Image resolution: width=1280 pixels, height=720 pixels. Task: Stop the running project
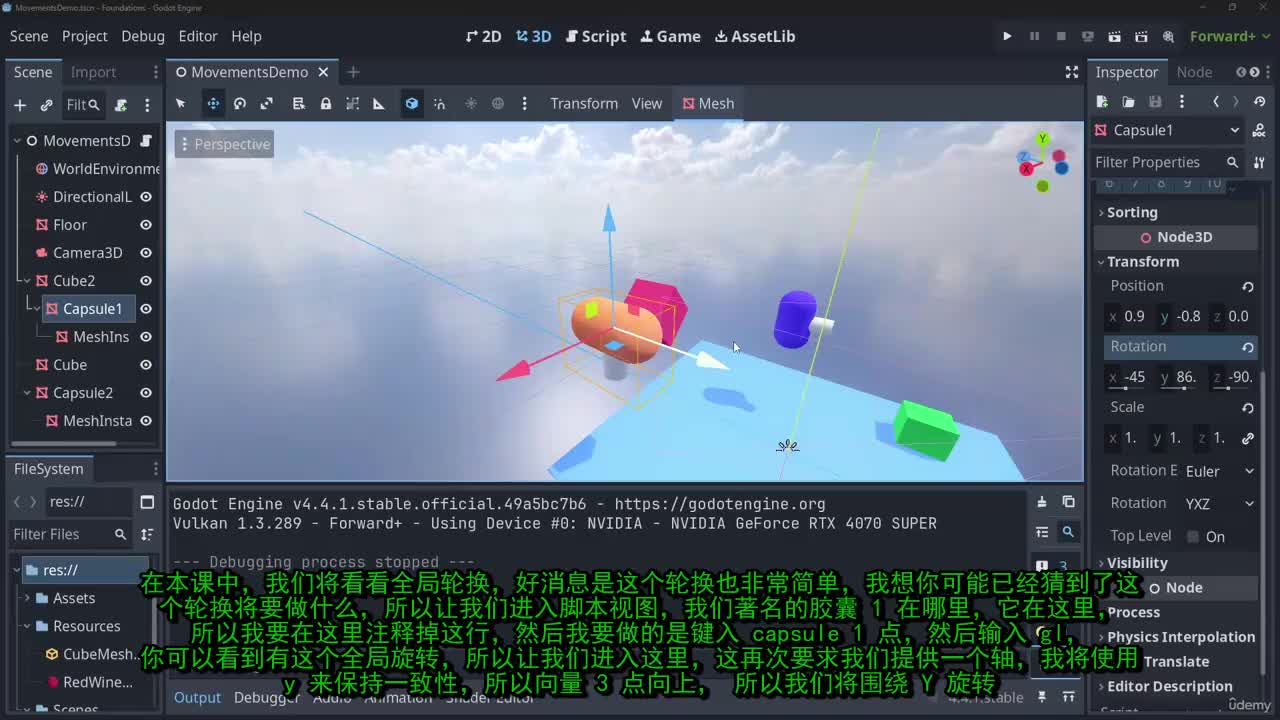pos(1061,36)
